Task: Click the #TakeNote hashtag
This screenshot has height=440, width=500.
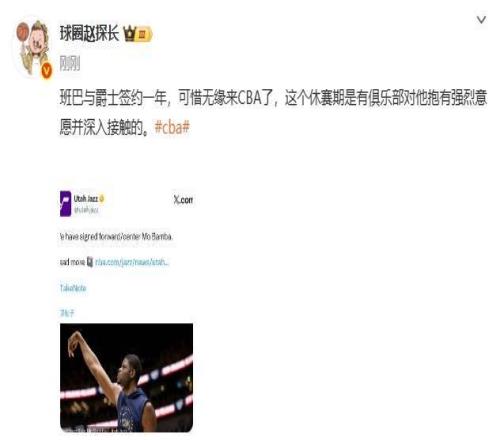Action: (73, 288)
